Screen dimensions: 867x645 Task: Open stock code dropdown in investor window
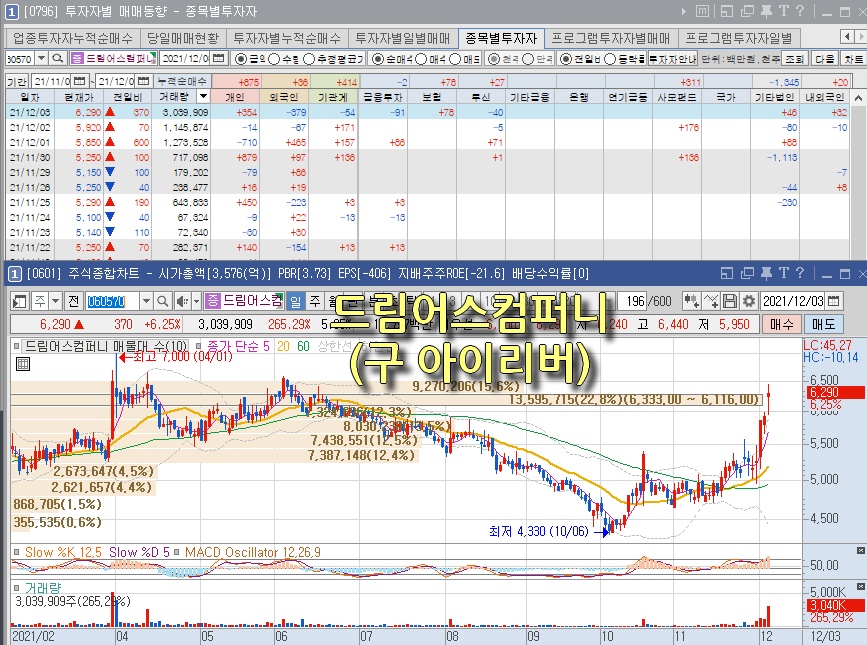(x=41, y=58)
